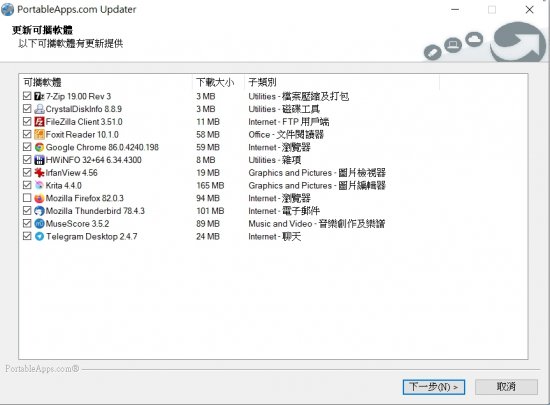Click the 下載大小 column header
Viewport: 550px width, 405px height.
(218, 82)
